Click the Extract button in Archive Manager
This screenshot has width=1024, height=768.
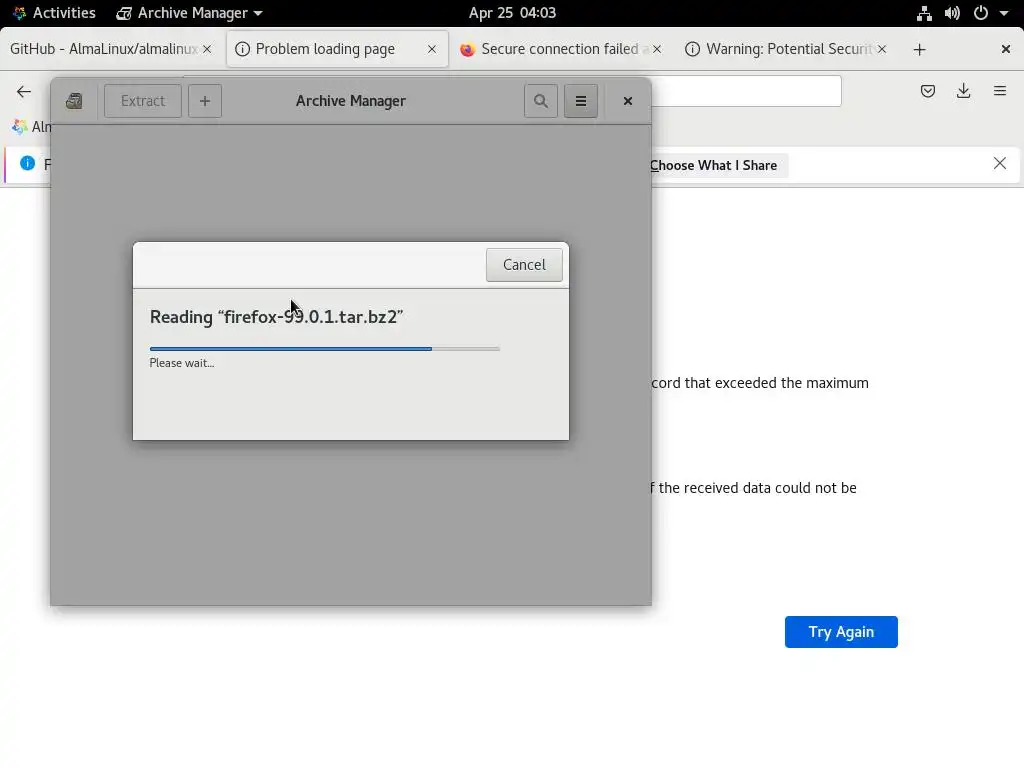tap(142, 101)
